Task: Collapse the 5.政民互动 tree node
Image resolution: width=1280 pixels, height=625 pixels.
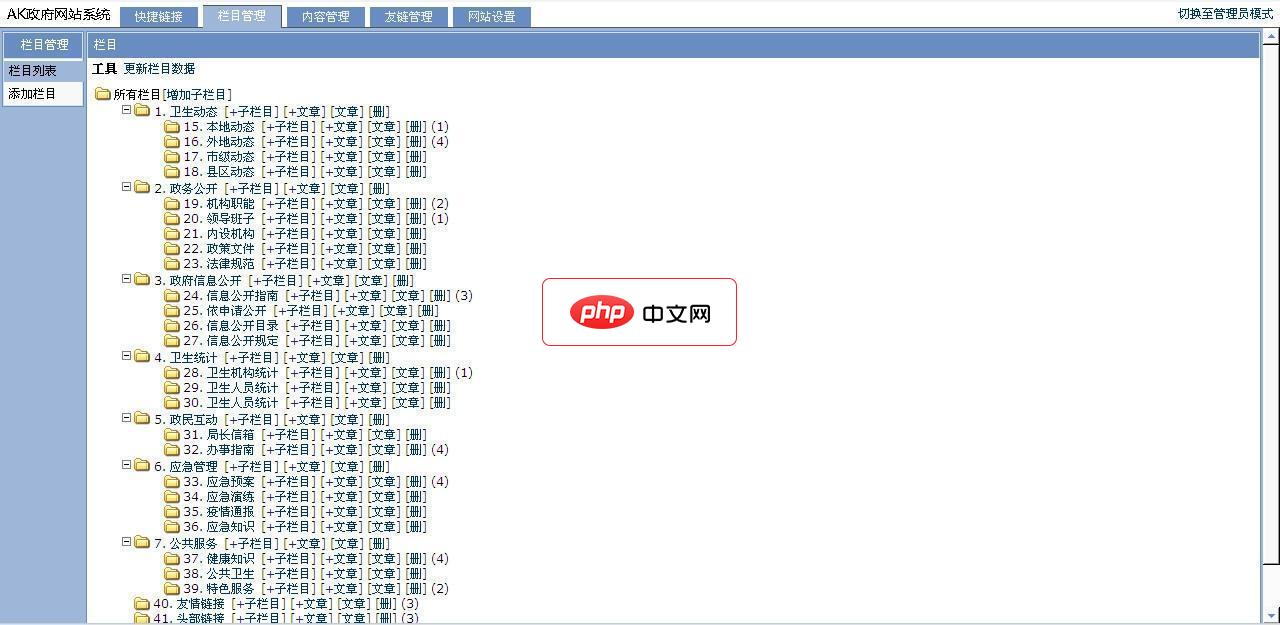Action: pos(127,419)
